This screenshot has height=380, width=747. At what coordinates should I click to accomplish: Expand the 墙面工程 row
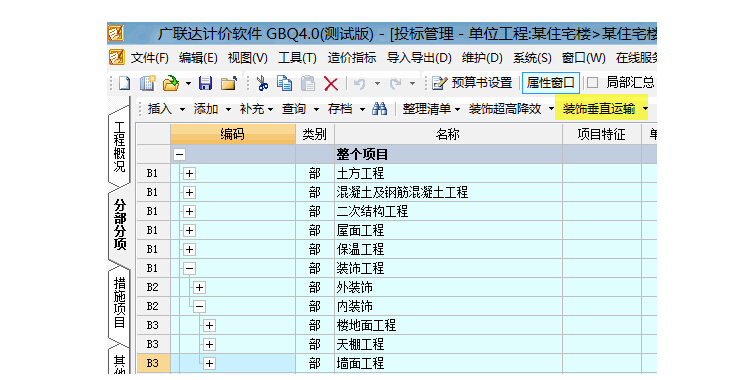209,364
